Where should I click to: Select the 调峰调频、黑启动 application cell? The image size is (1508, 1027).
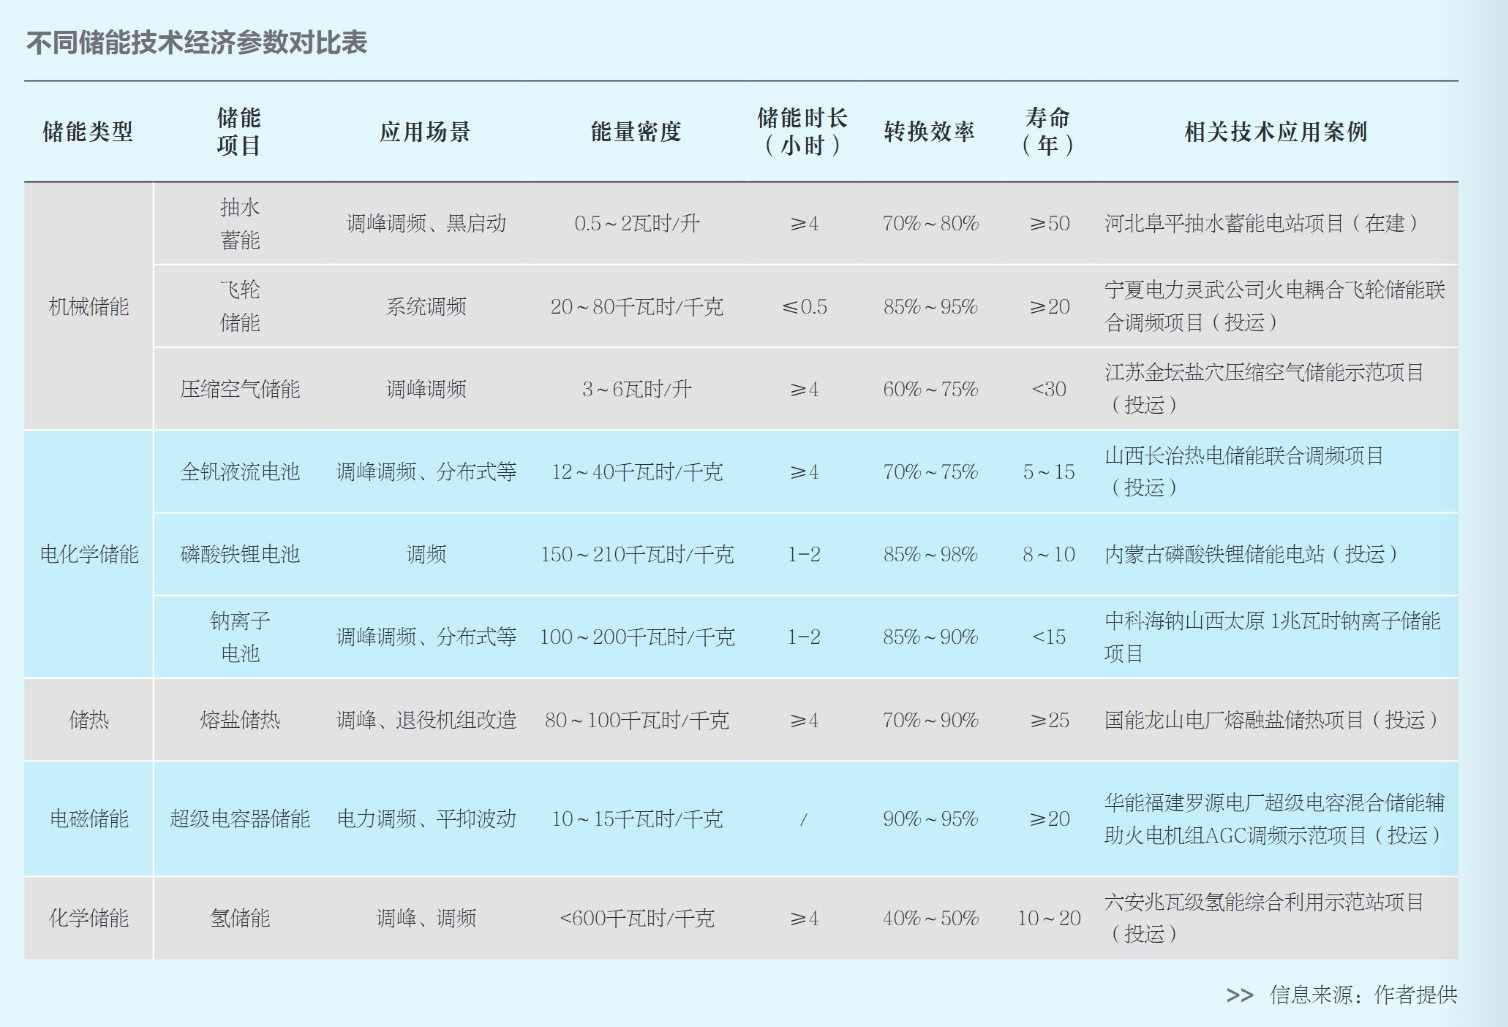click(426, 224)
